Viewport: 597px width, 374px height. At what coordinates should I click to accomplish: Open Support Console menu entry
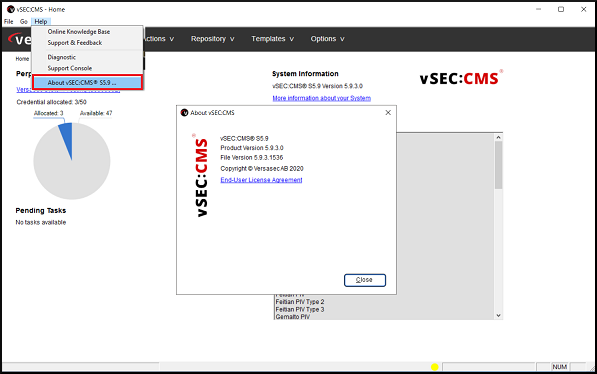point(70,68)
